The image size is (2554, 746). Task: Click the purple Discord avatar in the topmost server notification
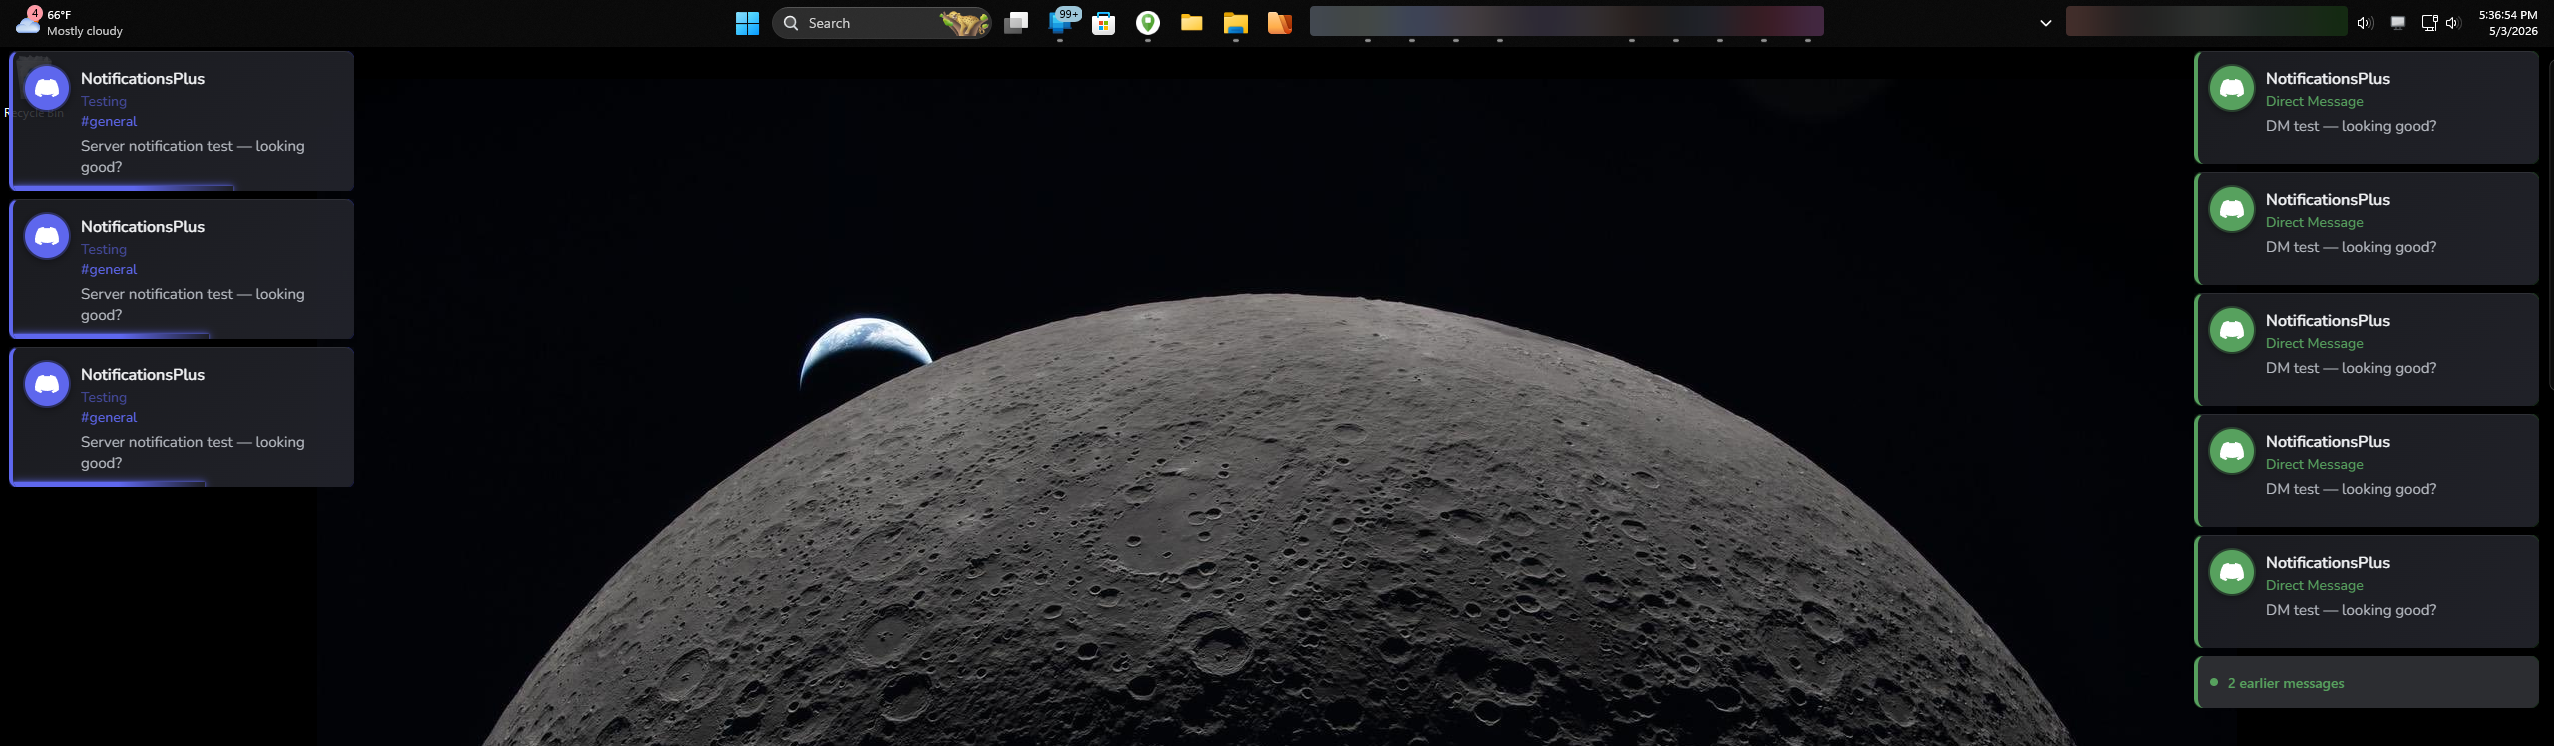[47, 88]
